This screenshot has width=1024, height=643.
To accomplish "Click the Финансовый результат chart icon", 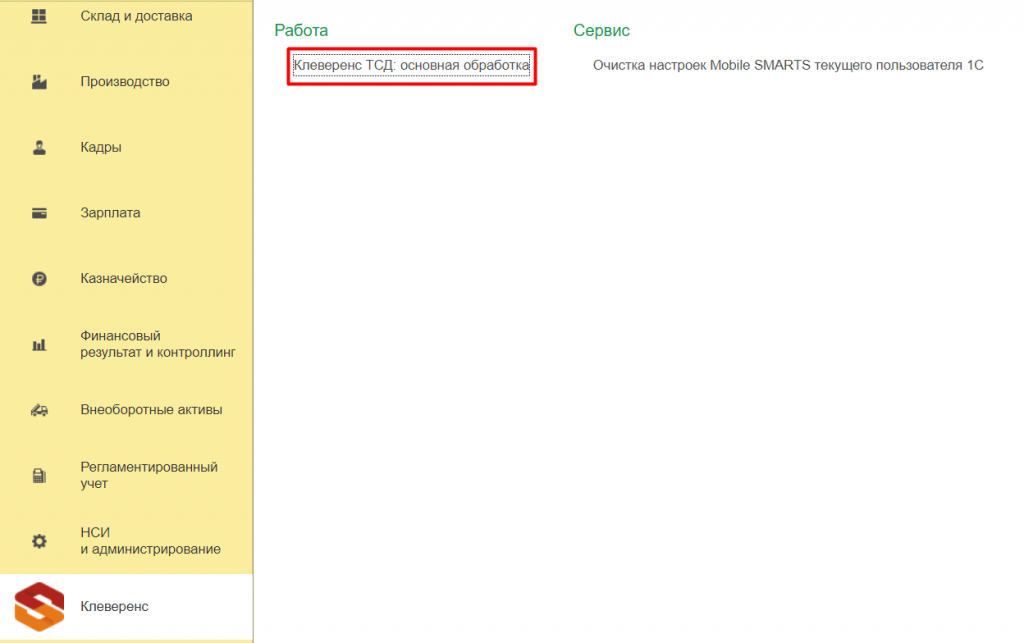I will tap(39, 344).
